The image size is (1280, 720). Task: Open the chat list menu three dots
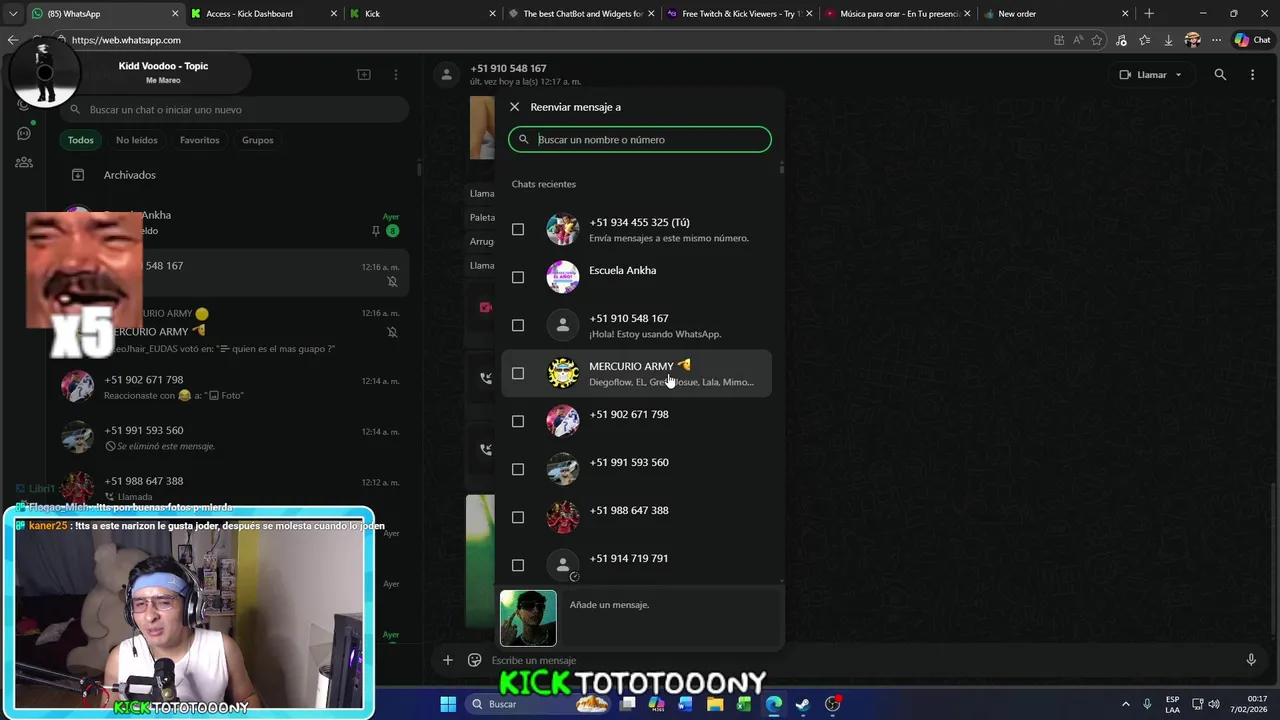[x=396, y=75]
